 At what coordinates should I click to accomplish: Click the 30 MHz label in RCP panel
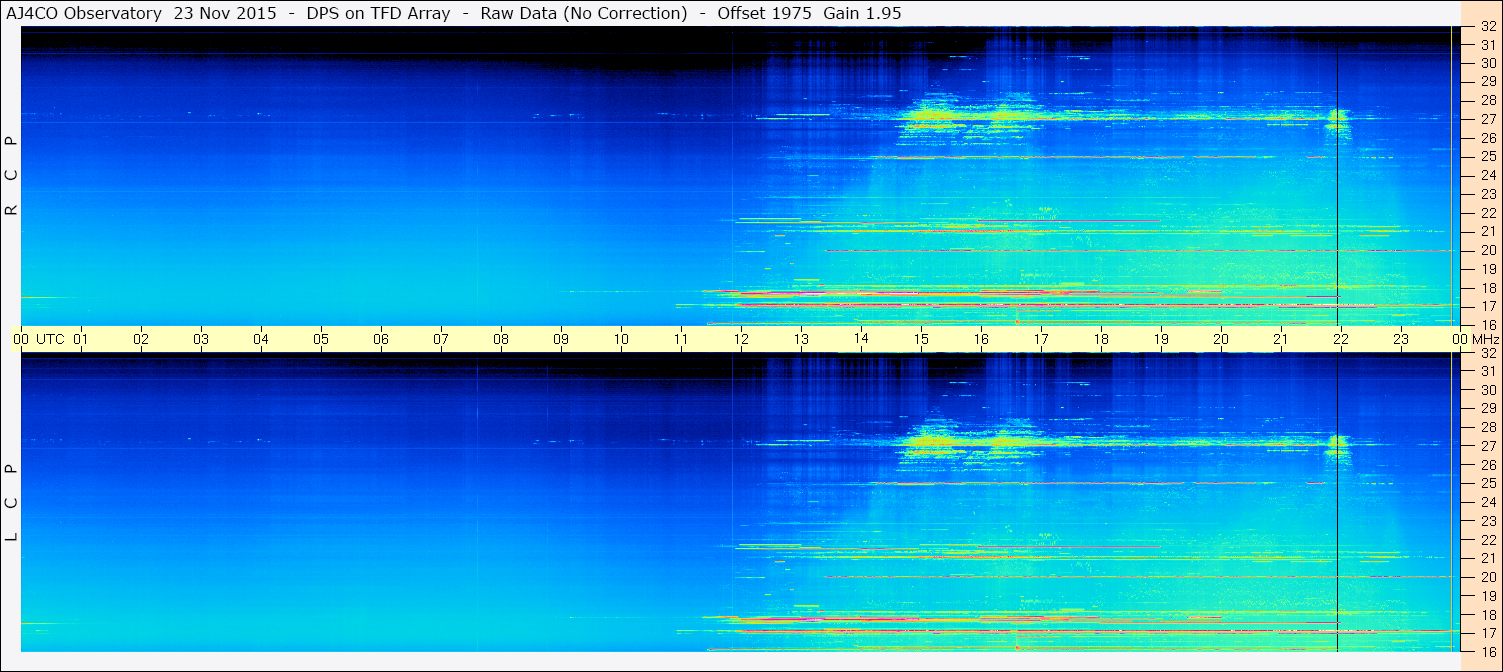1487,63
